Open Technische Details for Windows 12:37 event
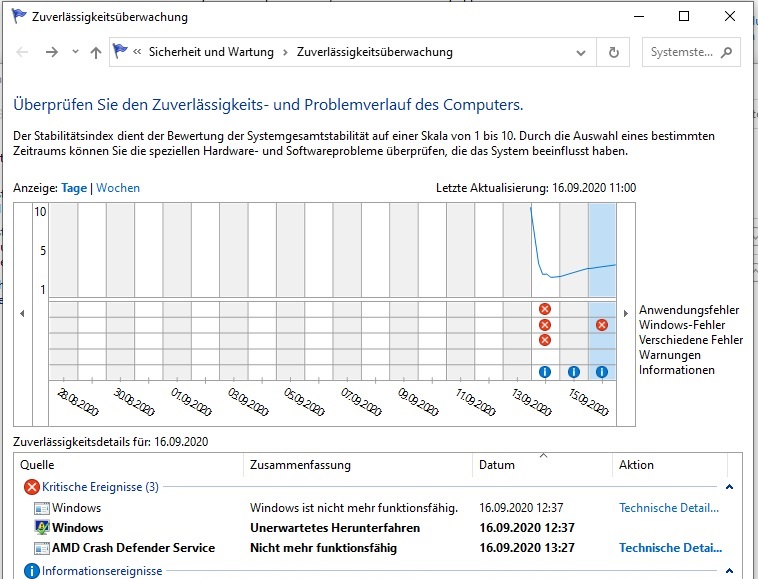Viewport: 758px width, 579px height. tap(669, 508)
